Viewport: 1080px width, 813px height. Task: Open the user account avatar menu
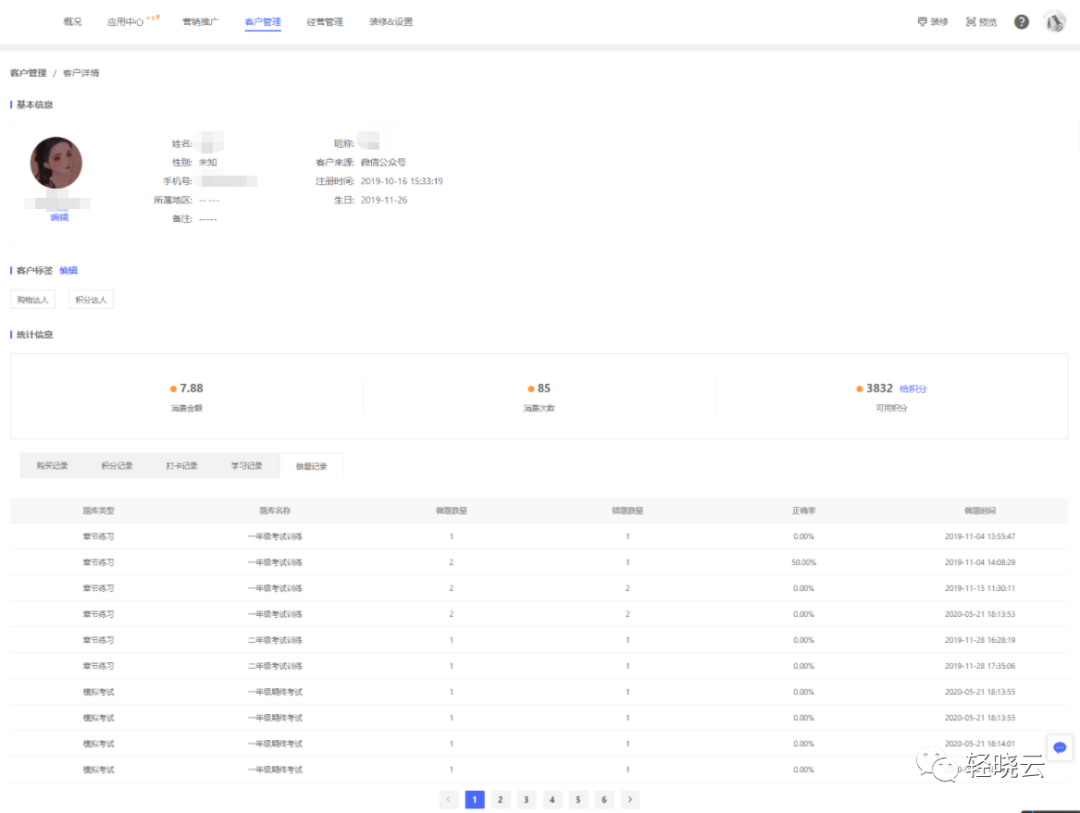coord(1055,22)
